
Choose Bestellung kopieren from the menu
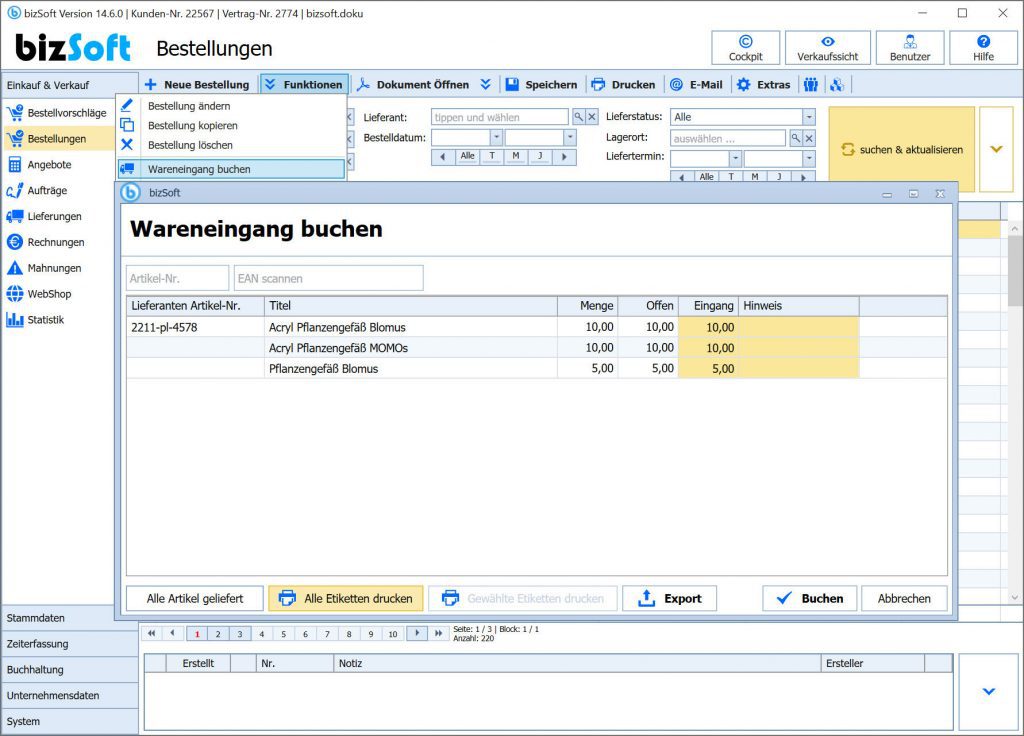pos(193,125)
